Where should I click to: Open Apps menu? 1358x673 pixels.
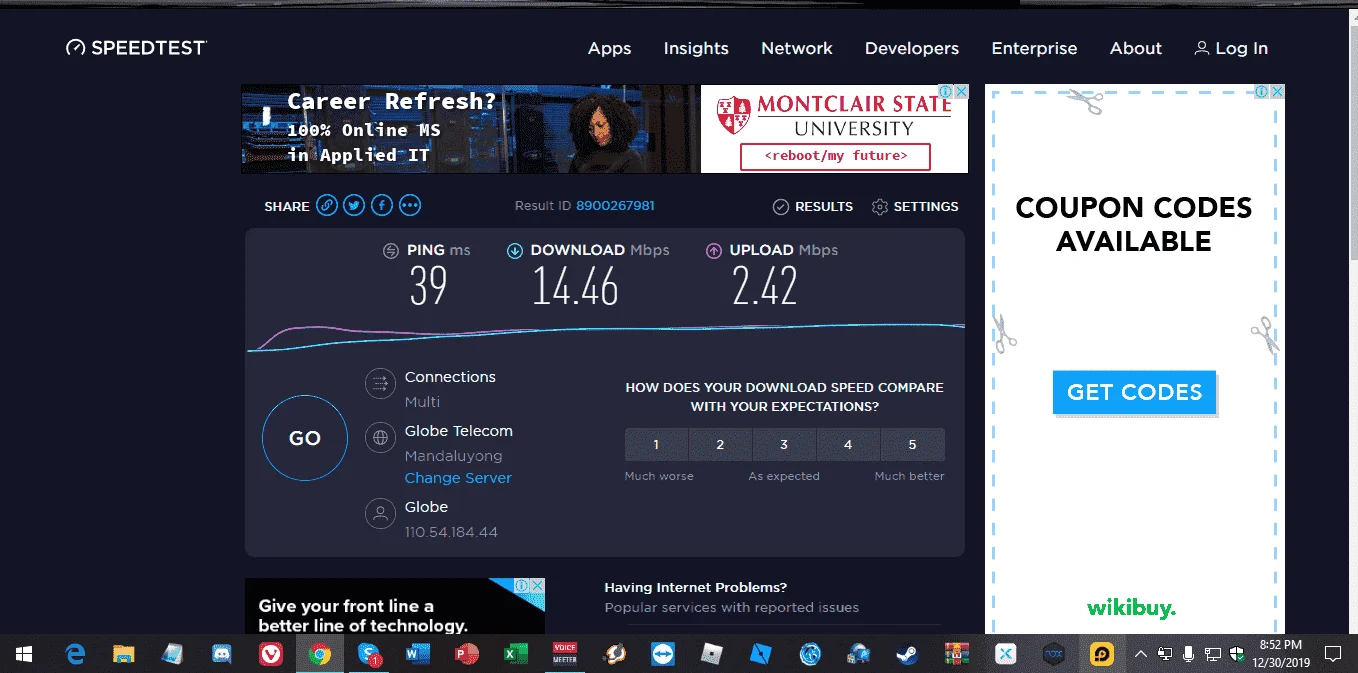[x=610, y=48]
